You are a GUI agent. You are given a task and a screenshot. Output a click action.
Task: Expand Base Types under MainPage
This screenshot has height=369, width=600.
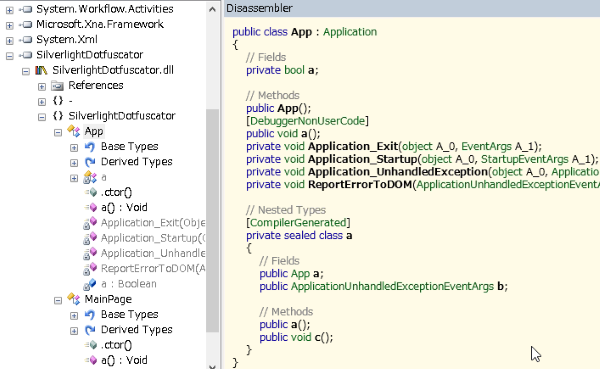point(74,316)
